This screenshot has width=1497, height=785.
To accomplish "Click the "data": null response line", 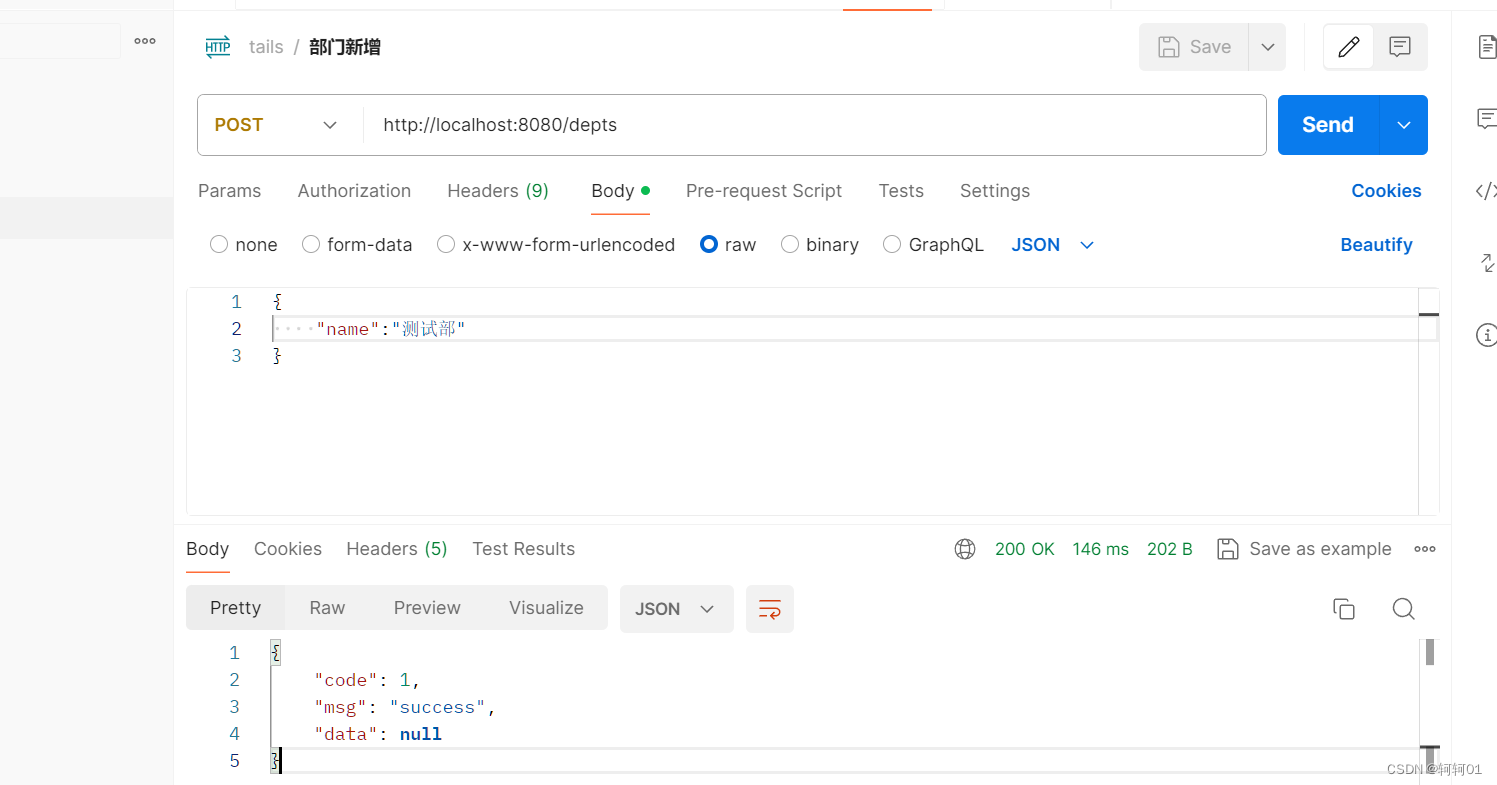I will click(378, 734).
